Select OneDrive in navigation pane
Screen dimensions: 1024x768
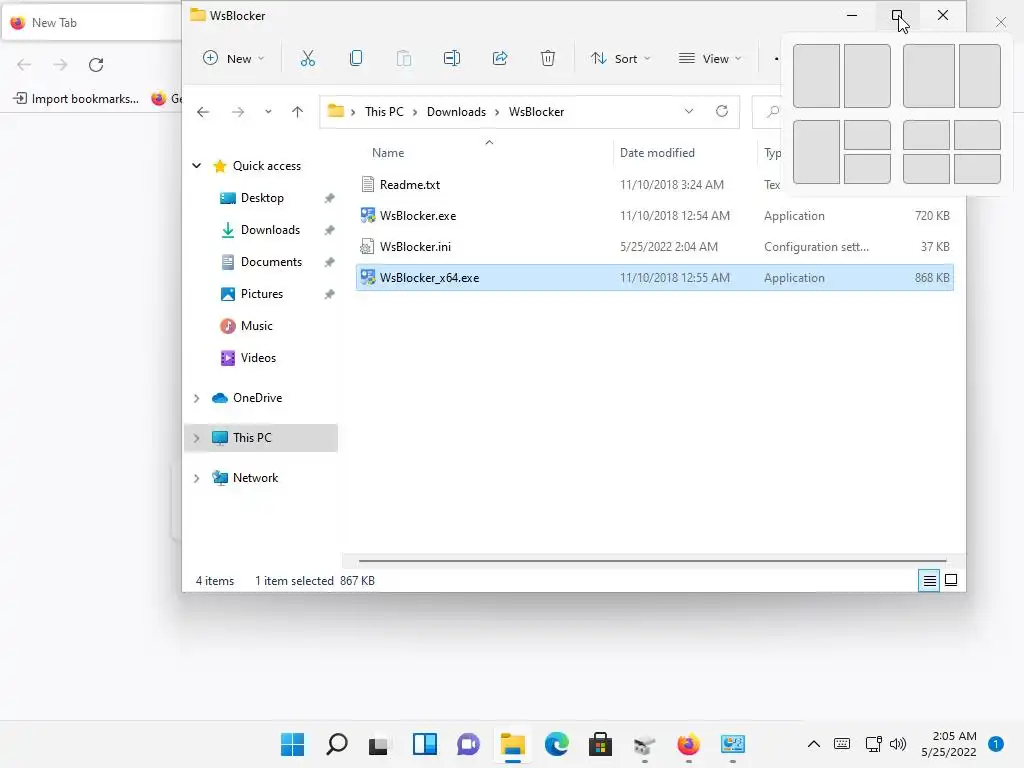[x=257, y=398]
